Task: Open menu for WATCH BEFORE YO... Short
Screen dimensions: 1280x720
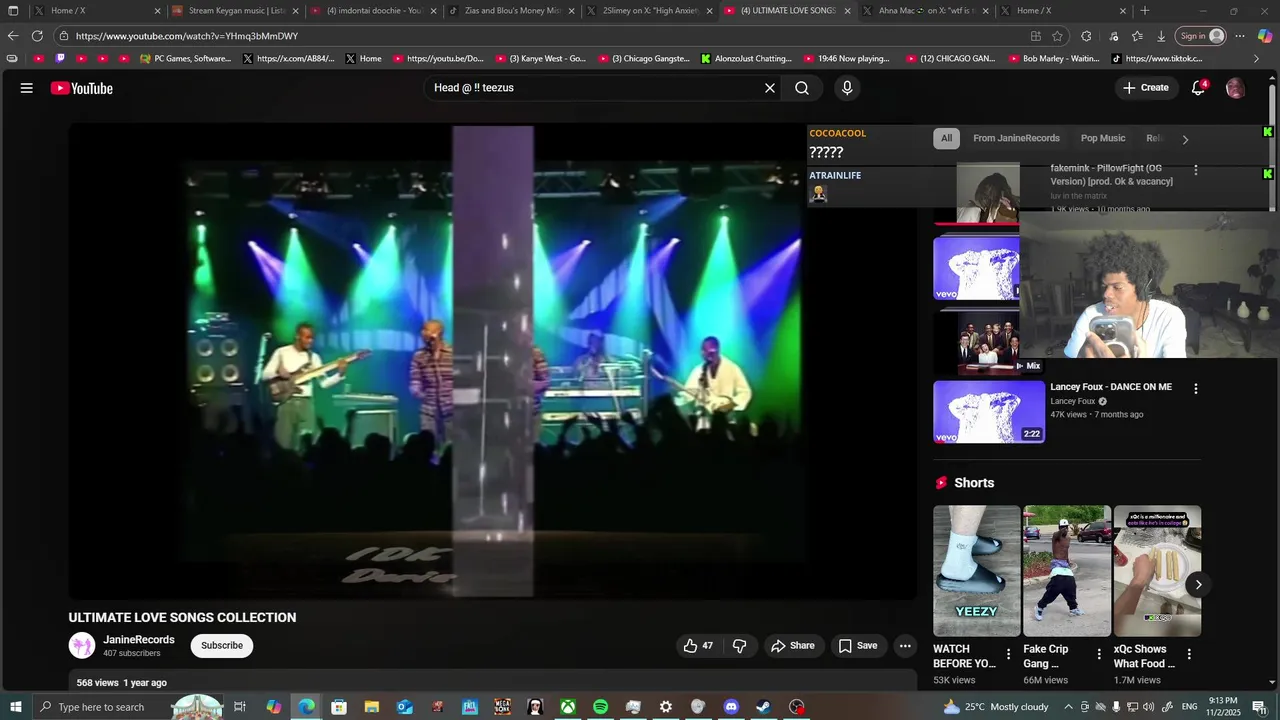Action: (1008, 654)
